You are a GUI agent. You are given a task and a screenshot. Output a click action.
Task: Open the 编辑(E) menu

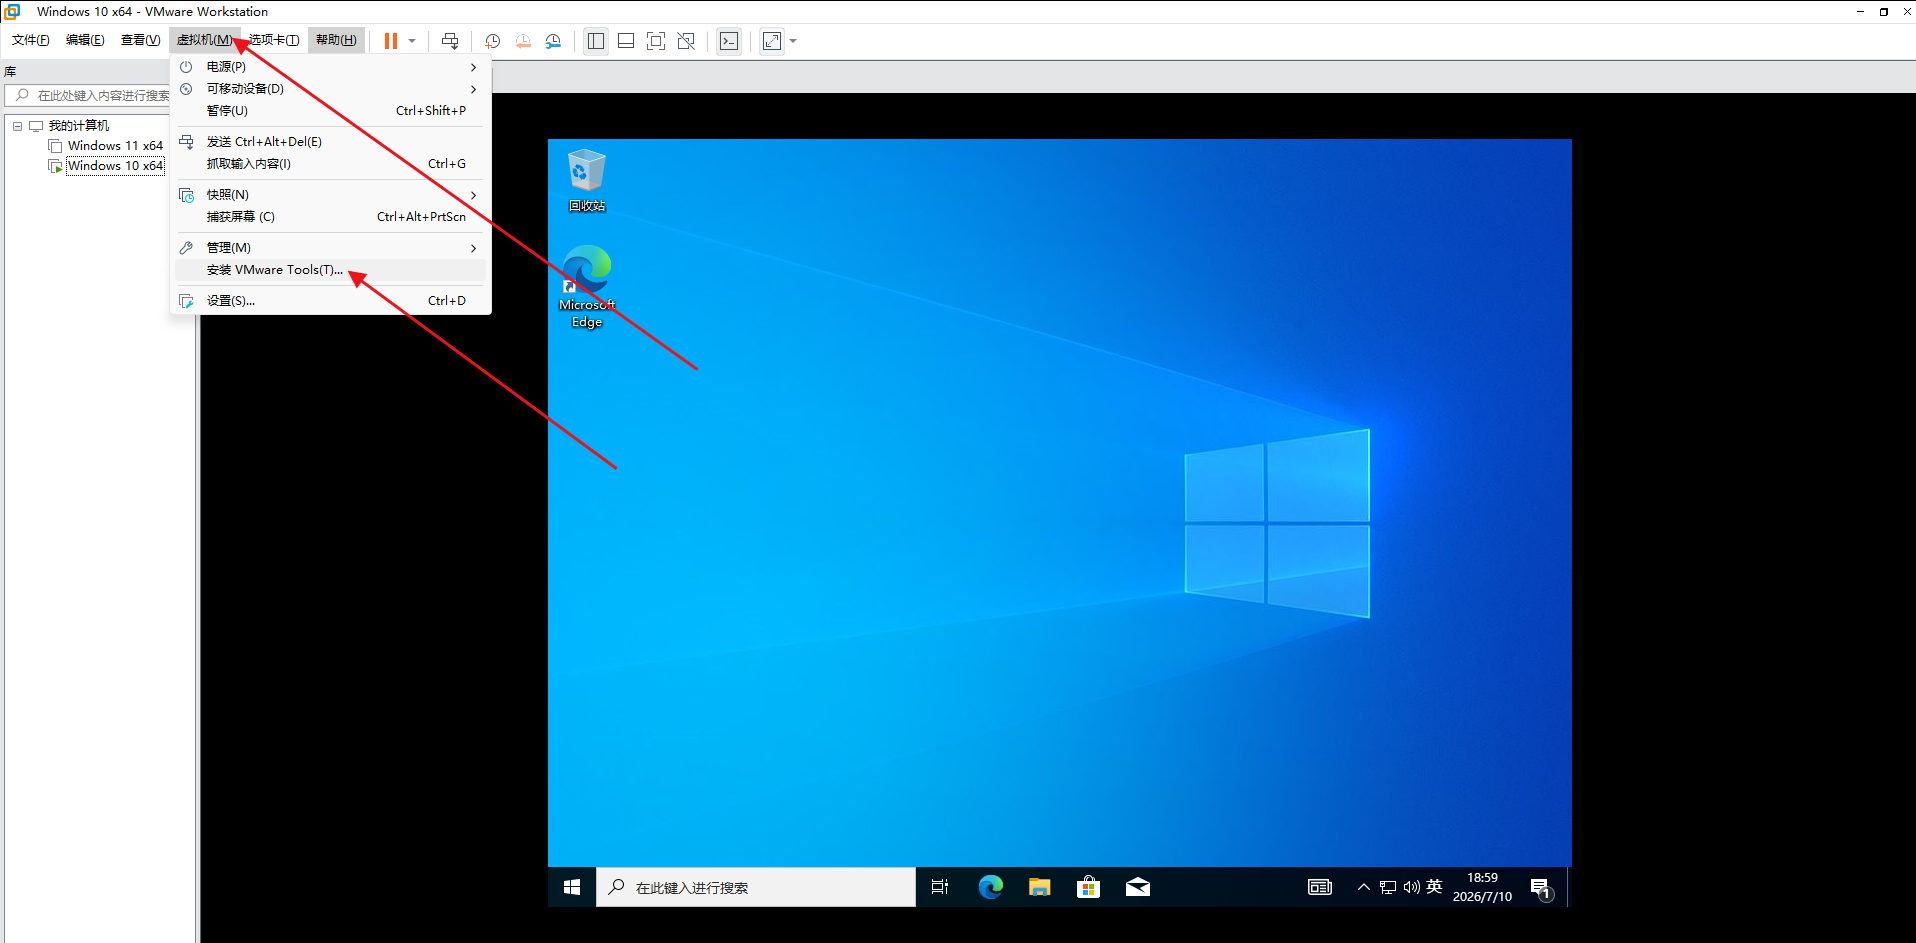(x=85, y=40)
